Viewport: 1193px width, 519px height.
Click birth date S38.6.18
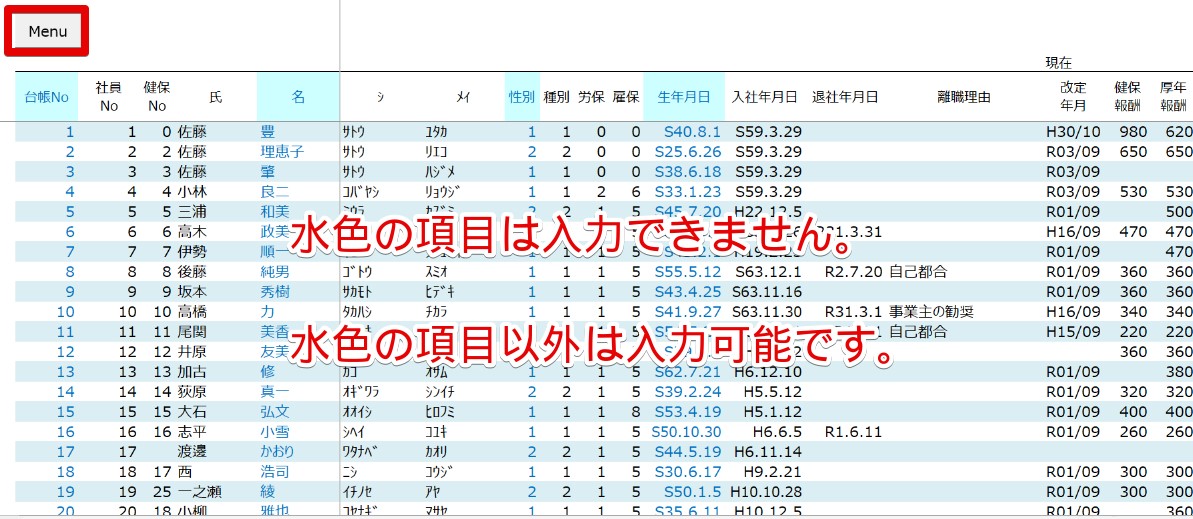click(688, 171)
